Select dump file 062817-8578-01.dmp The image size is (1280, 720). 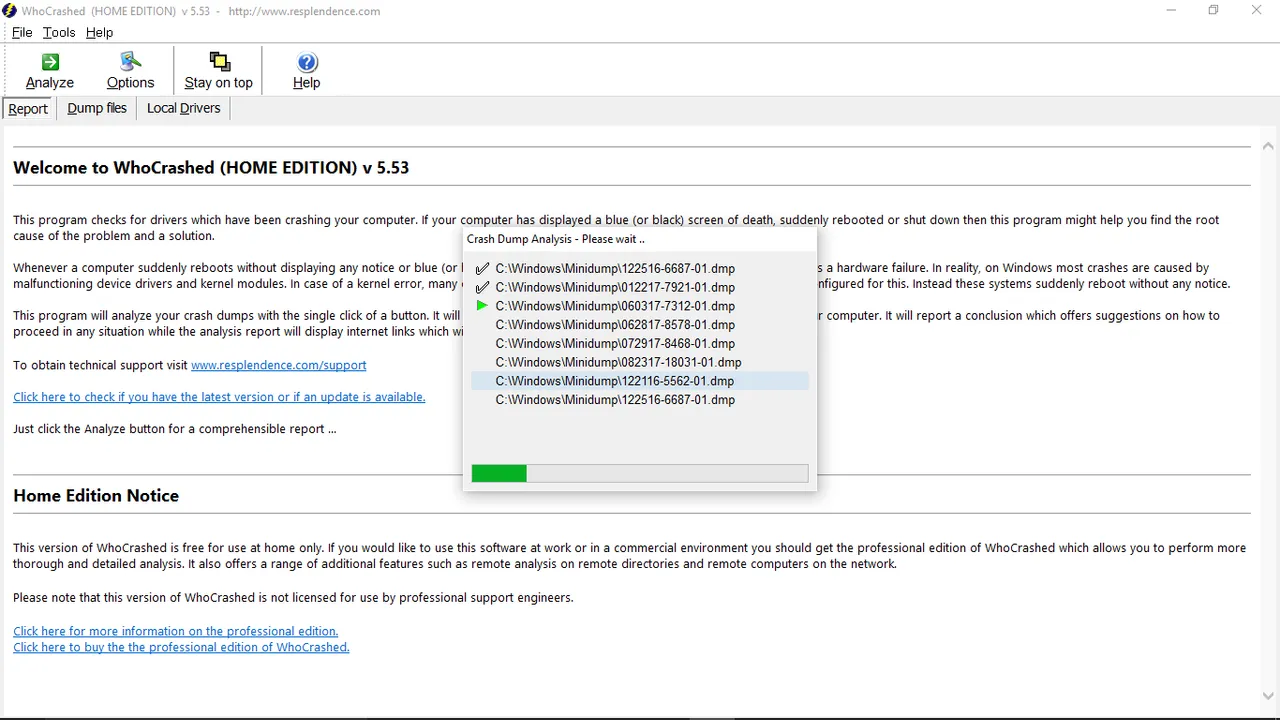click(615, 325)
